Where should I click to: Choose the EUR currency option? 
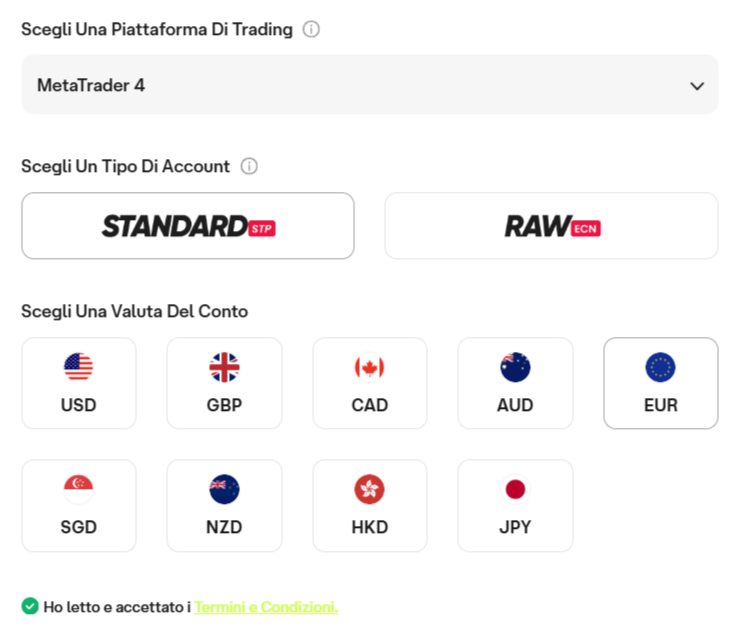coord(660,383)
